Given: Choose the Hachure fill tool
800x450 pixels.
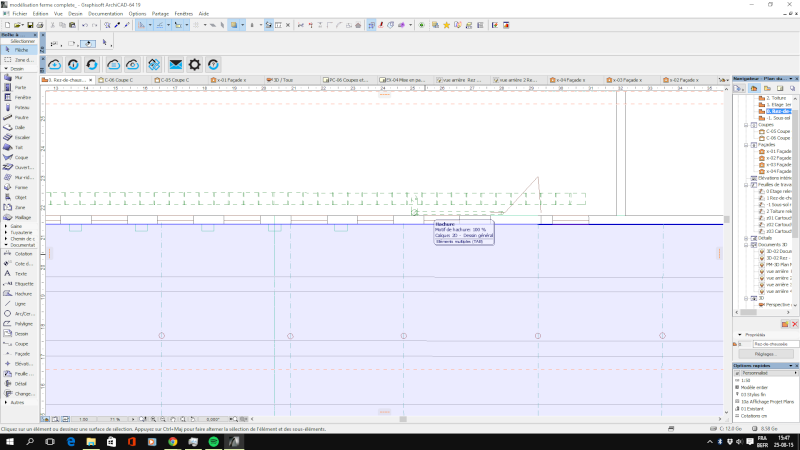Looking at the screenshot, I should (19, 294).
